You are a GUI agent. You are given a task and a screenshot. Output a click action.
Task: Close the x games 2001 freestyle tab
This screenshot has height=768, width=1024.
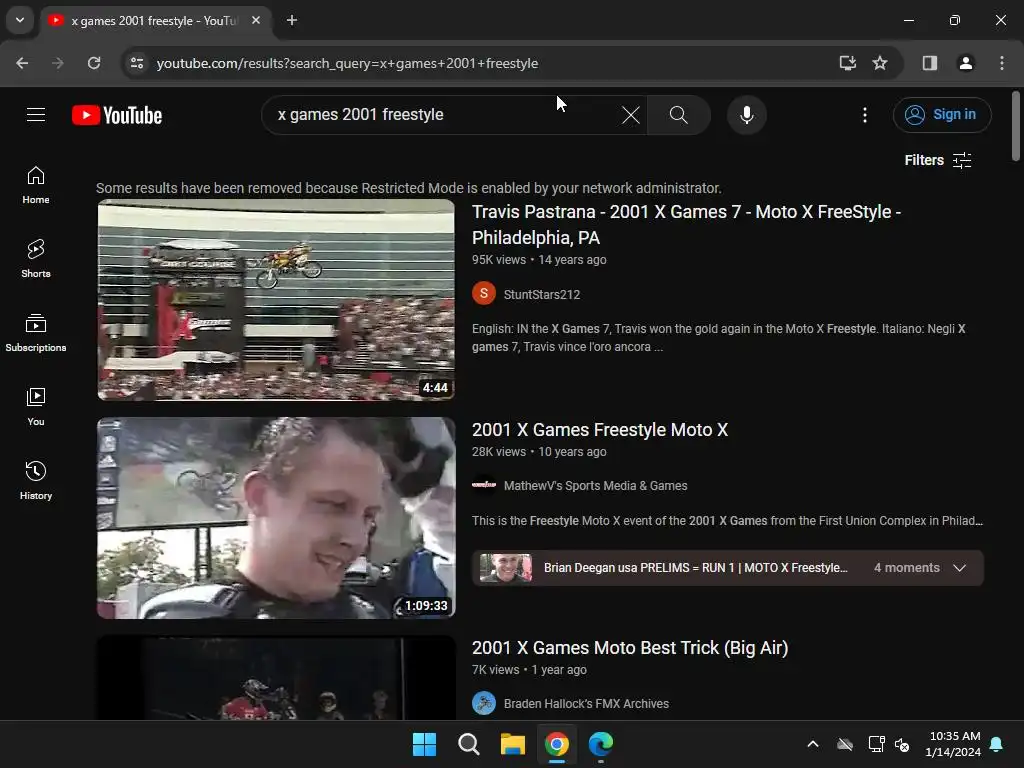[x=256, y=21]
